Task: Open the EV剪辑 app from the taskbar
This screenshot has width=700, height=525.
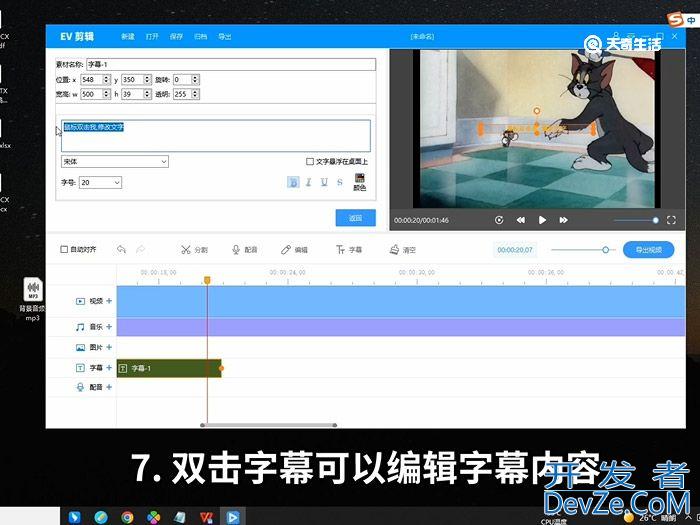Action: (233, 517)
